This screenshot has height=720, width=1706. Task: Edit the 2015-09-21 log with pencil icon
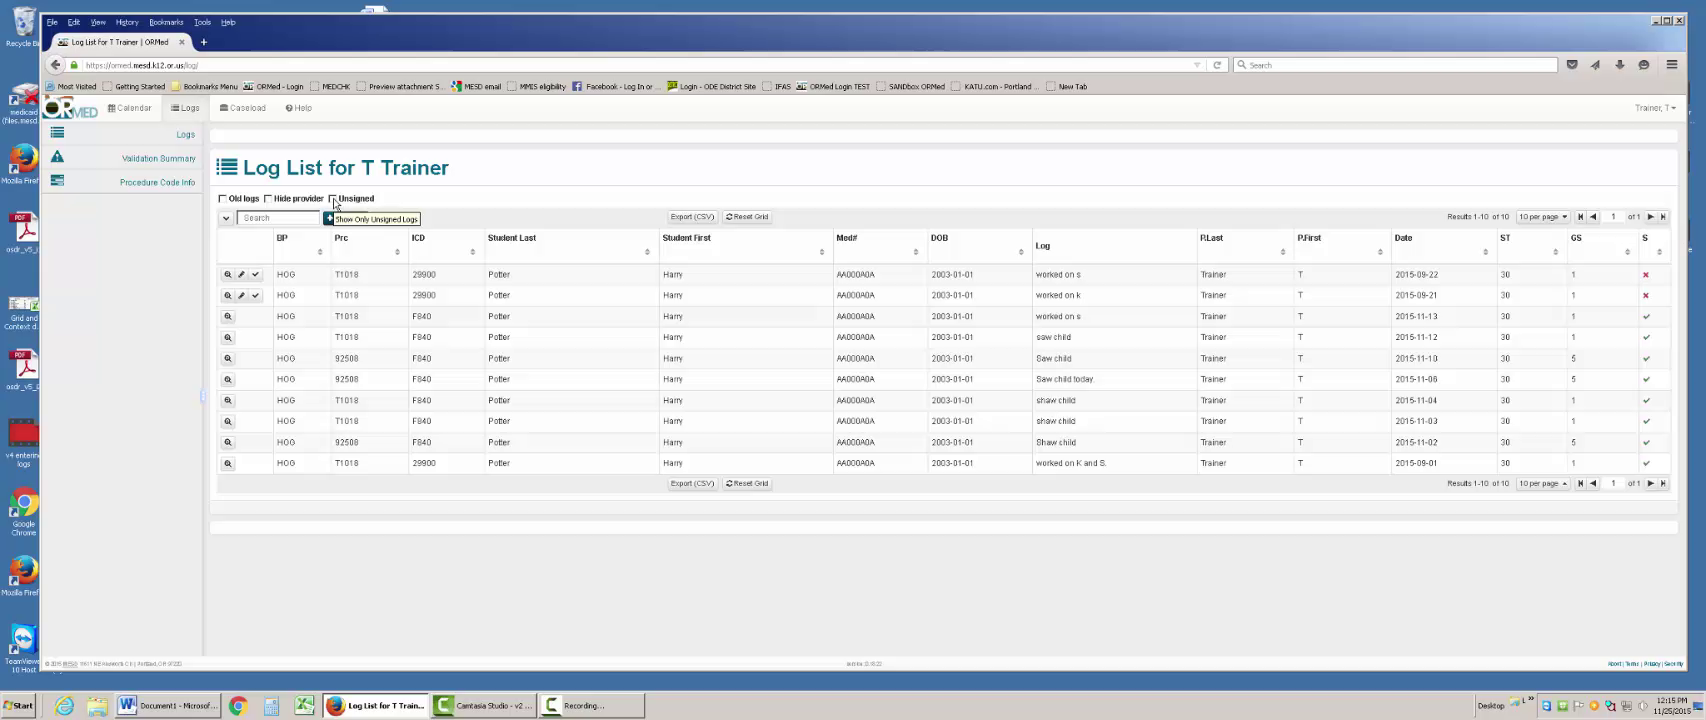[x=241, y=295]
